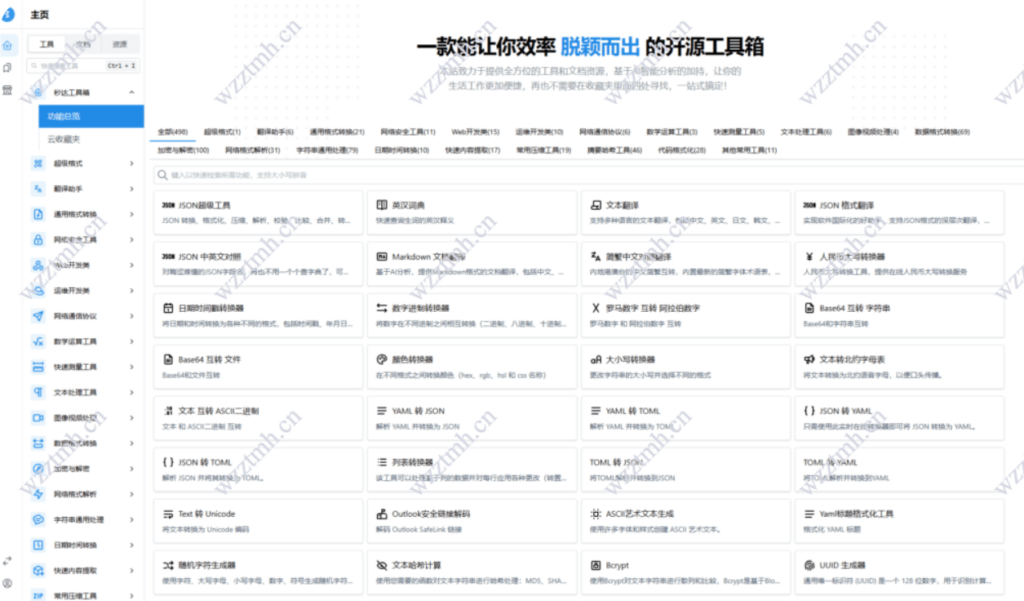Select the 加密与解密 sidebar icon
1024x601 pixels.
(40, 468)
